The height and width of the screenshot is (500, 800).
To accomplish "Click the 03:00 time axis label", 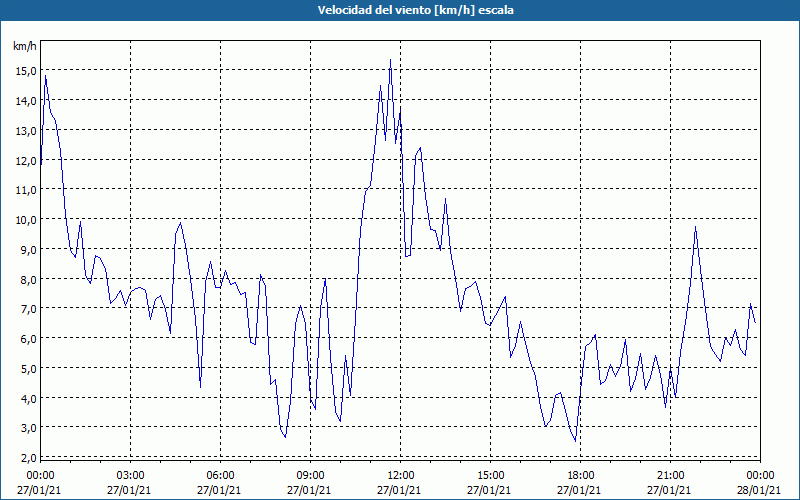I will tap(131, 476).
